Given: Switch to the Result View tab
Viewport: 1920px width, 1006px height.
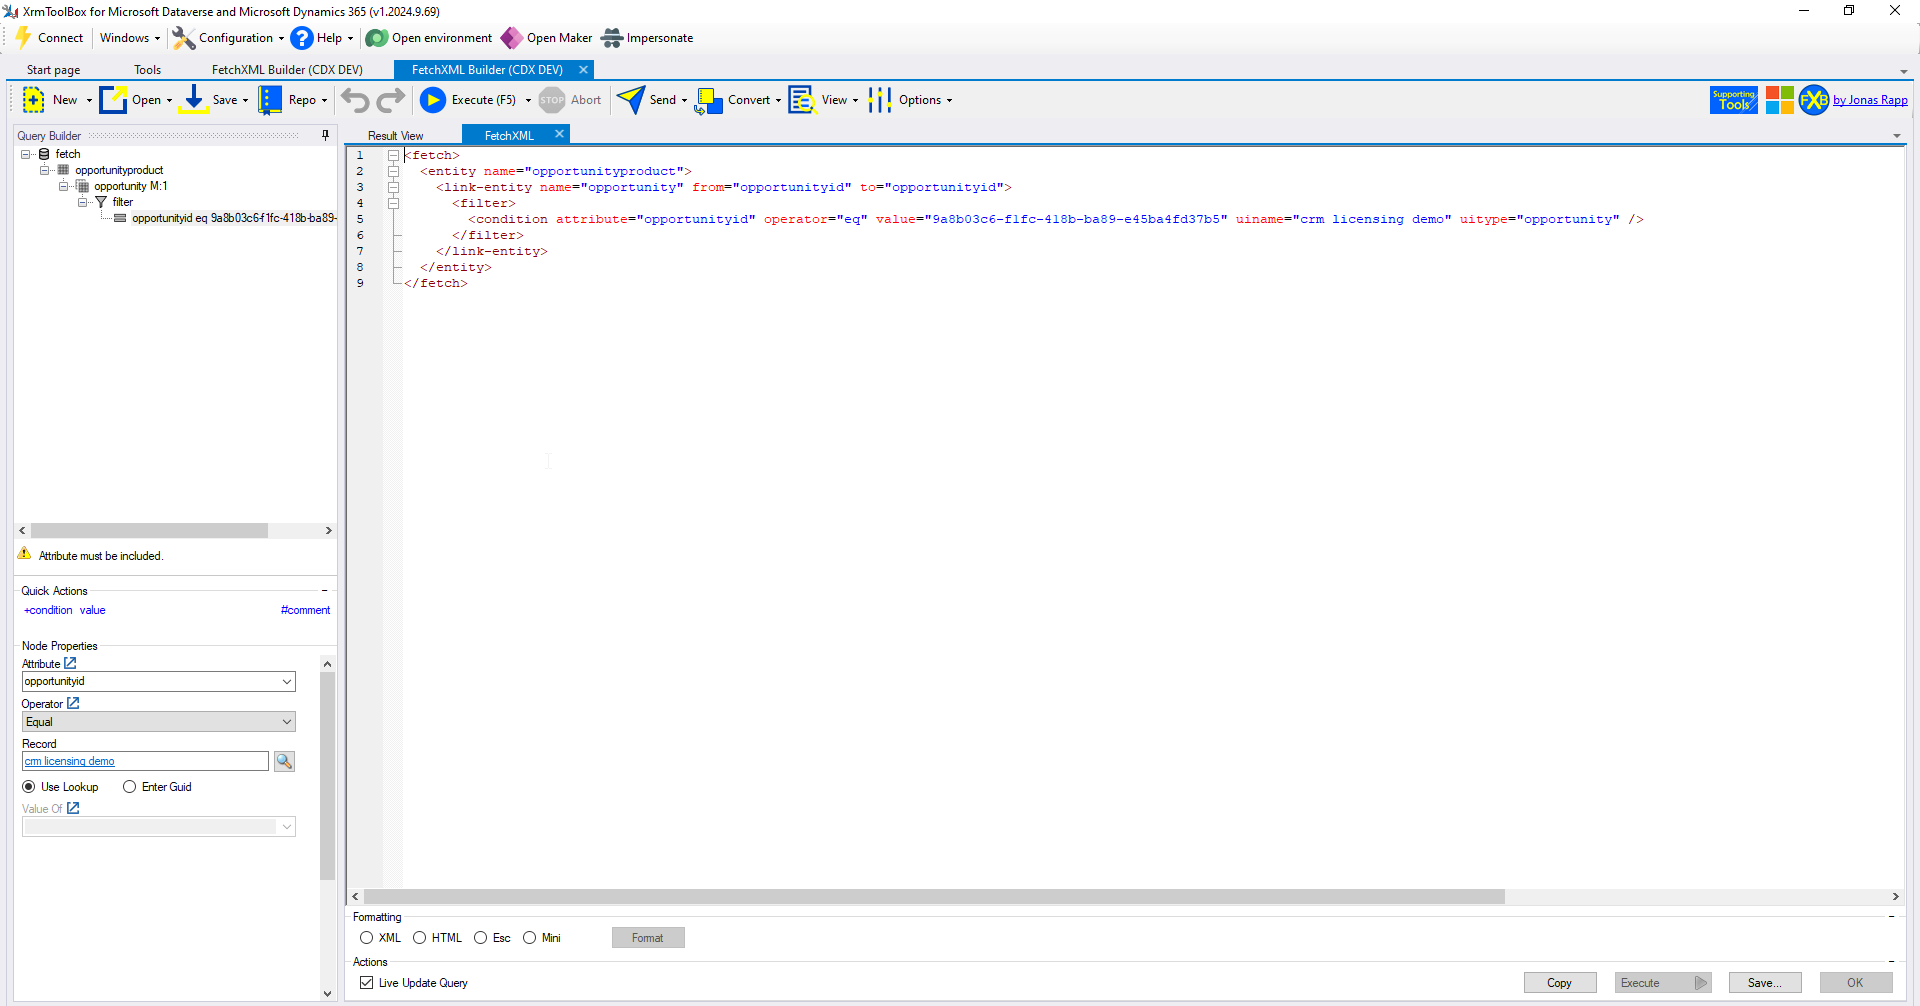Looking at the screenshot, I should tap(396, 136).
